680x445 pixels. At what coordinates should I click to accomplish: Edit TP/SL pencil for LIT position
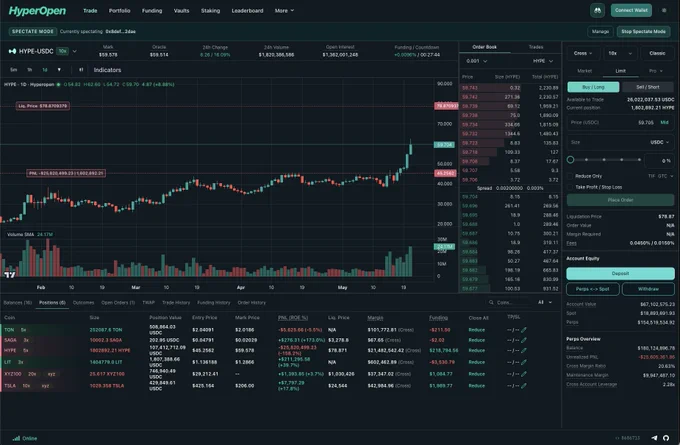(x=524, y=362)
